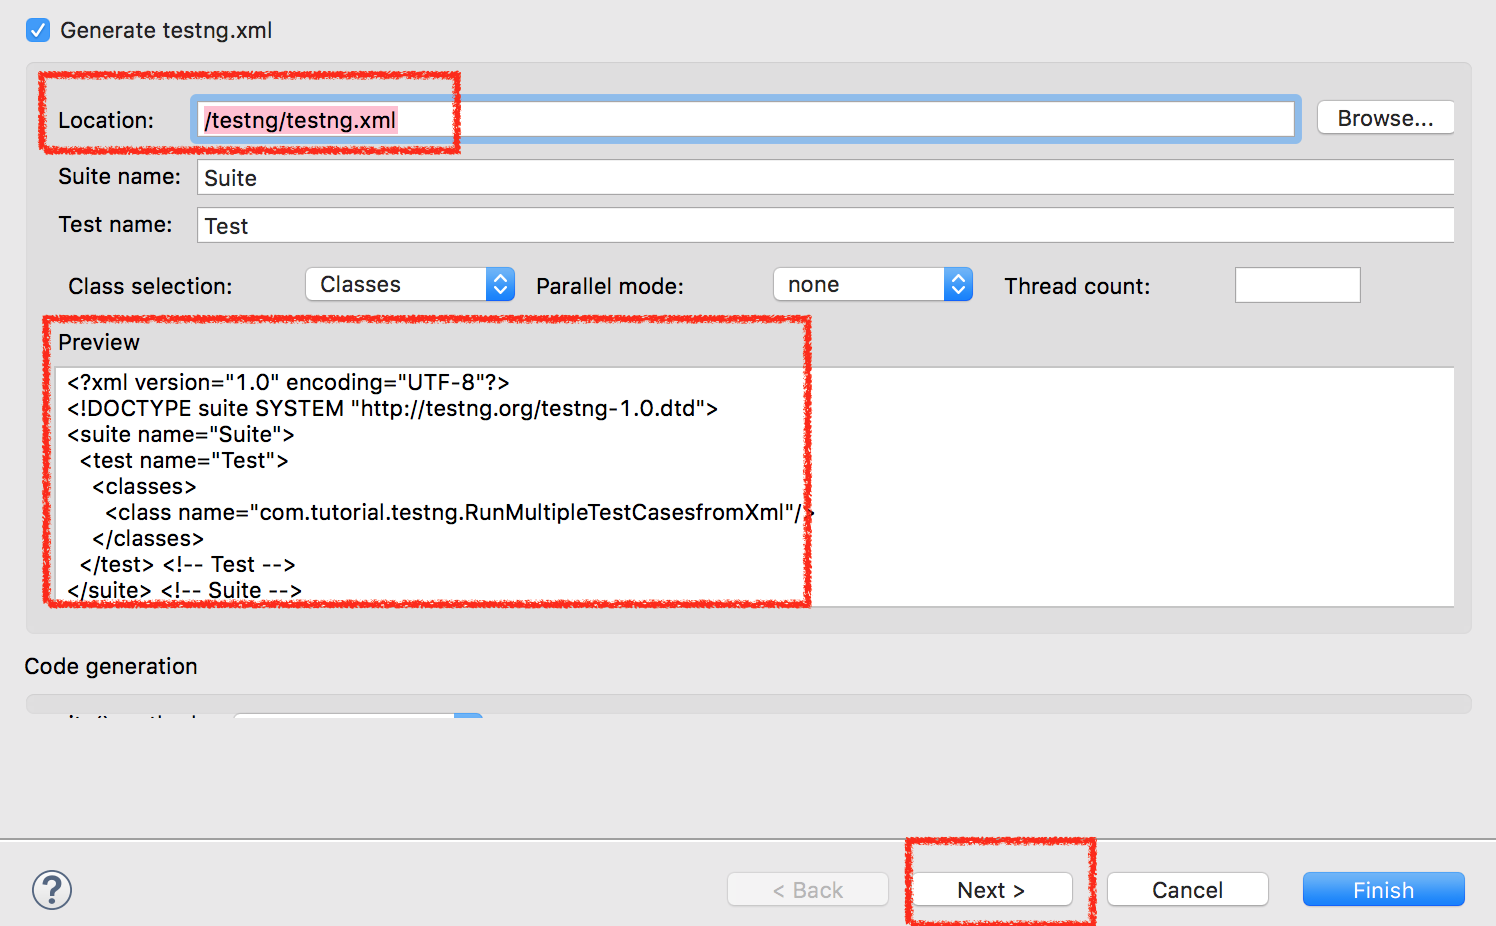Image resolution: width=1496 pixels, height=926 pixels.
Task: Click the Preview label
Action: coord(99,342)
